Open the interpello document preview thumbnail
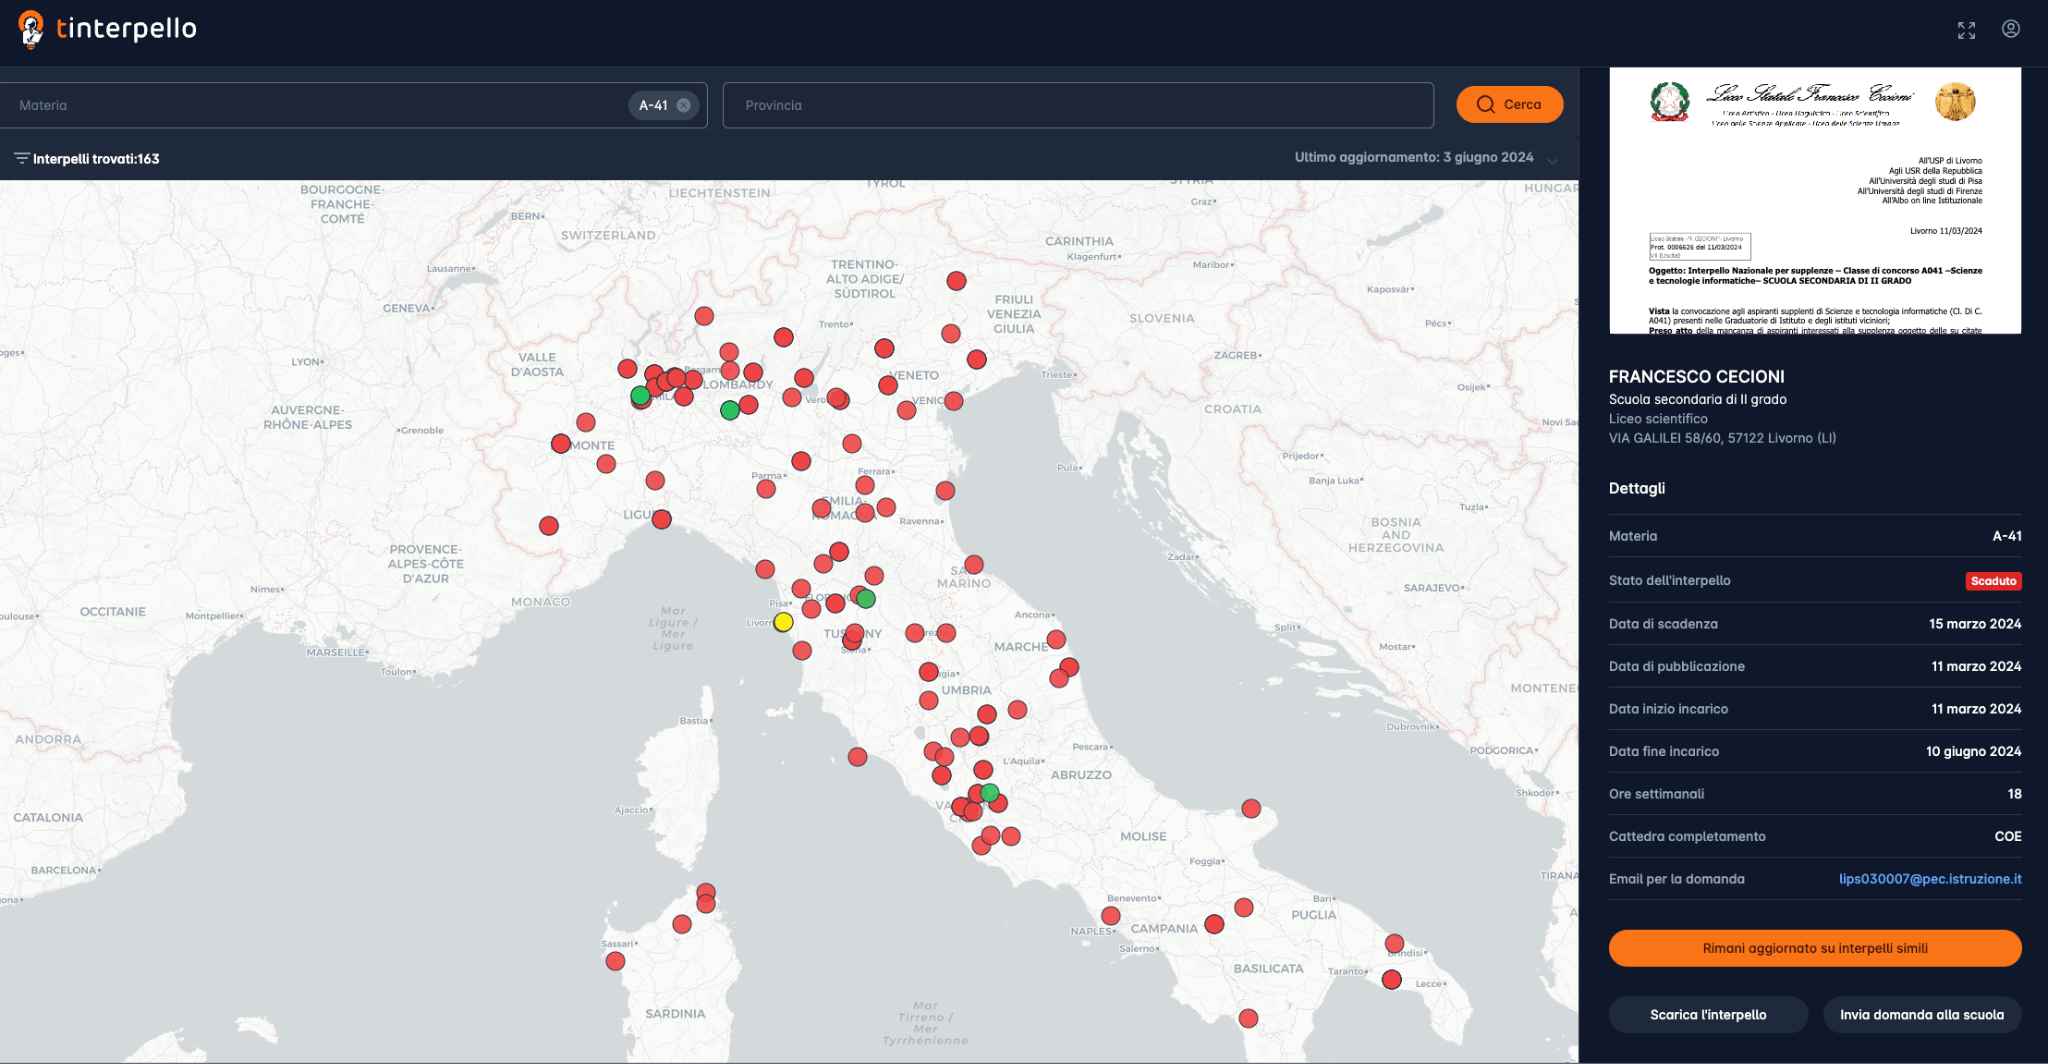Viewport: 2048px width, 1064px height. pyautogui.click(x=1814, y=200)
